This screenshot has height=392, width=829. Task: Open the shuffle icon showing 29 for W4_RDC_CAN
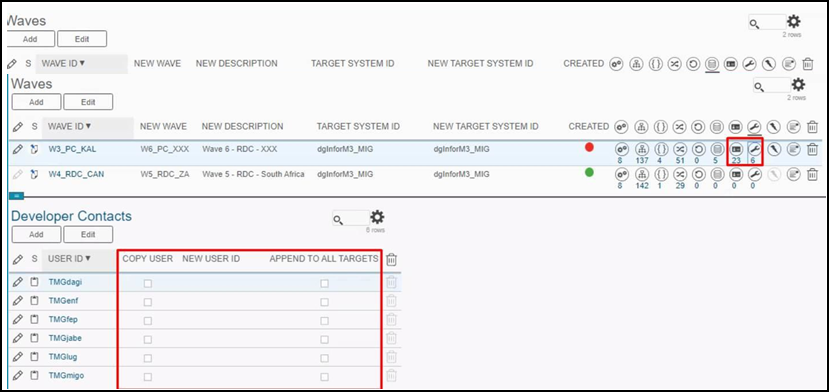(x=679, y=174)
